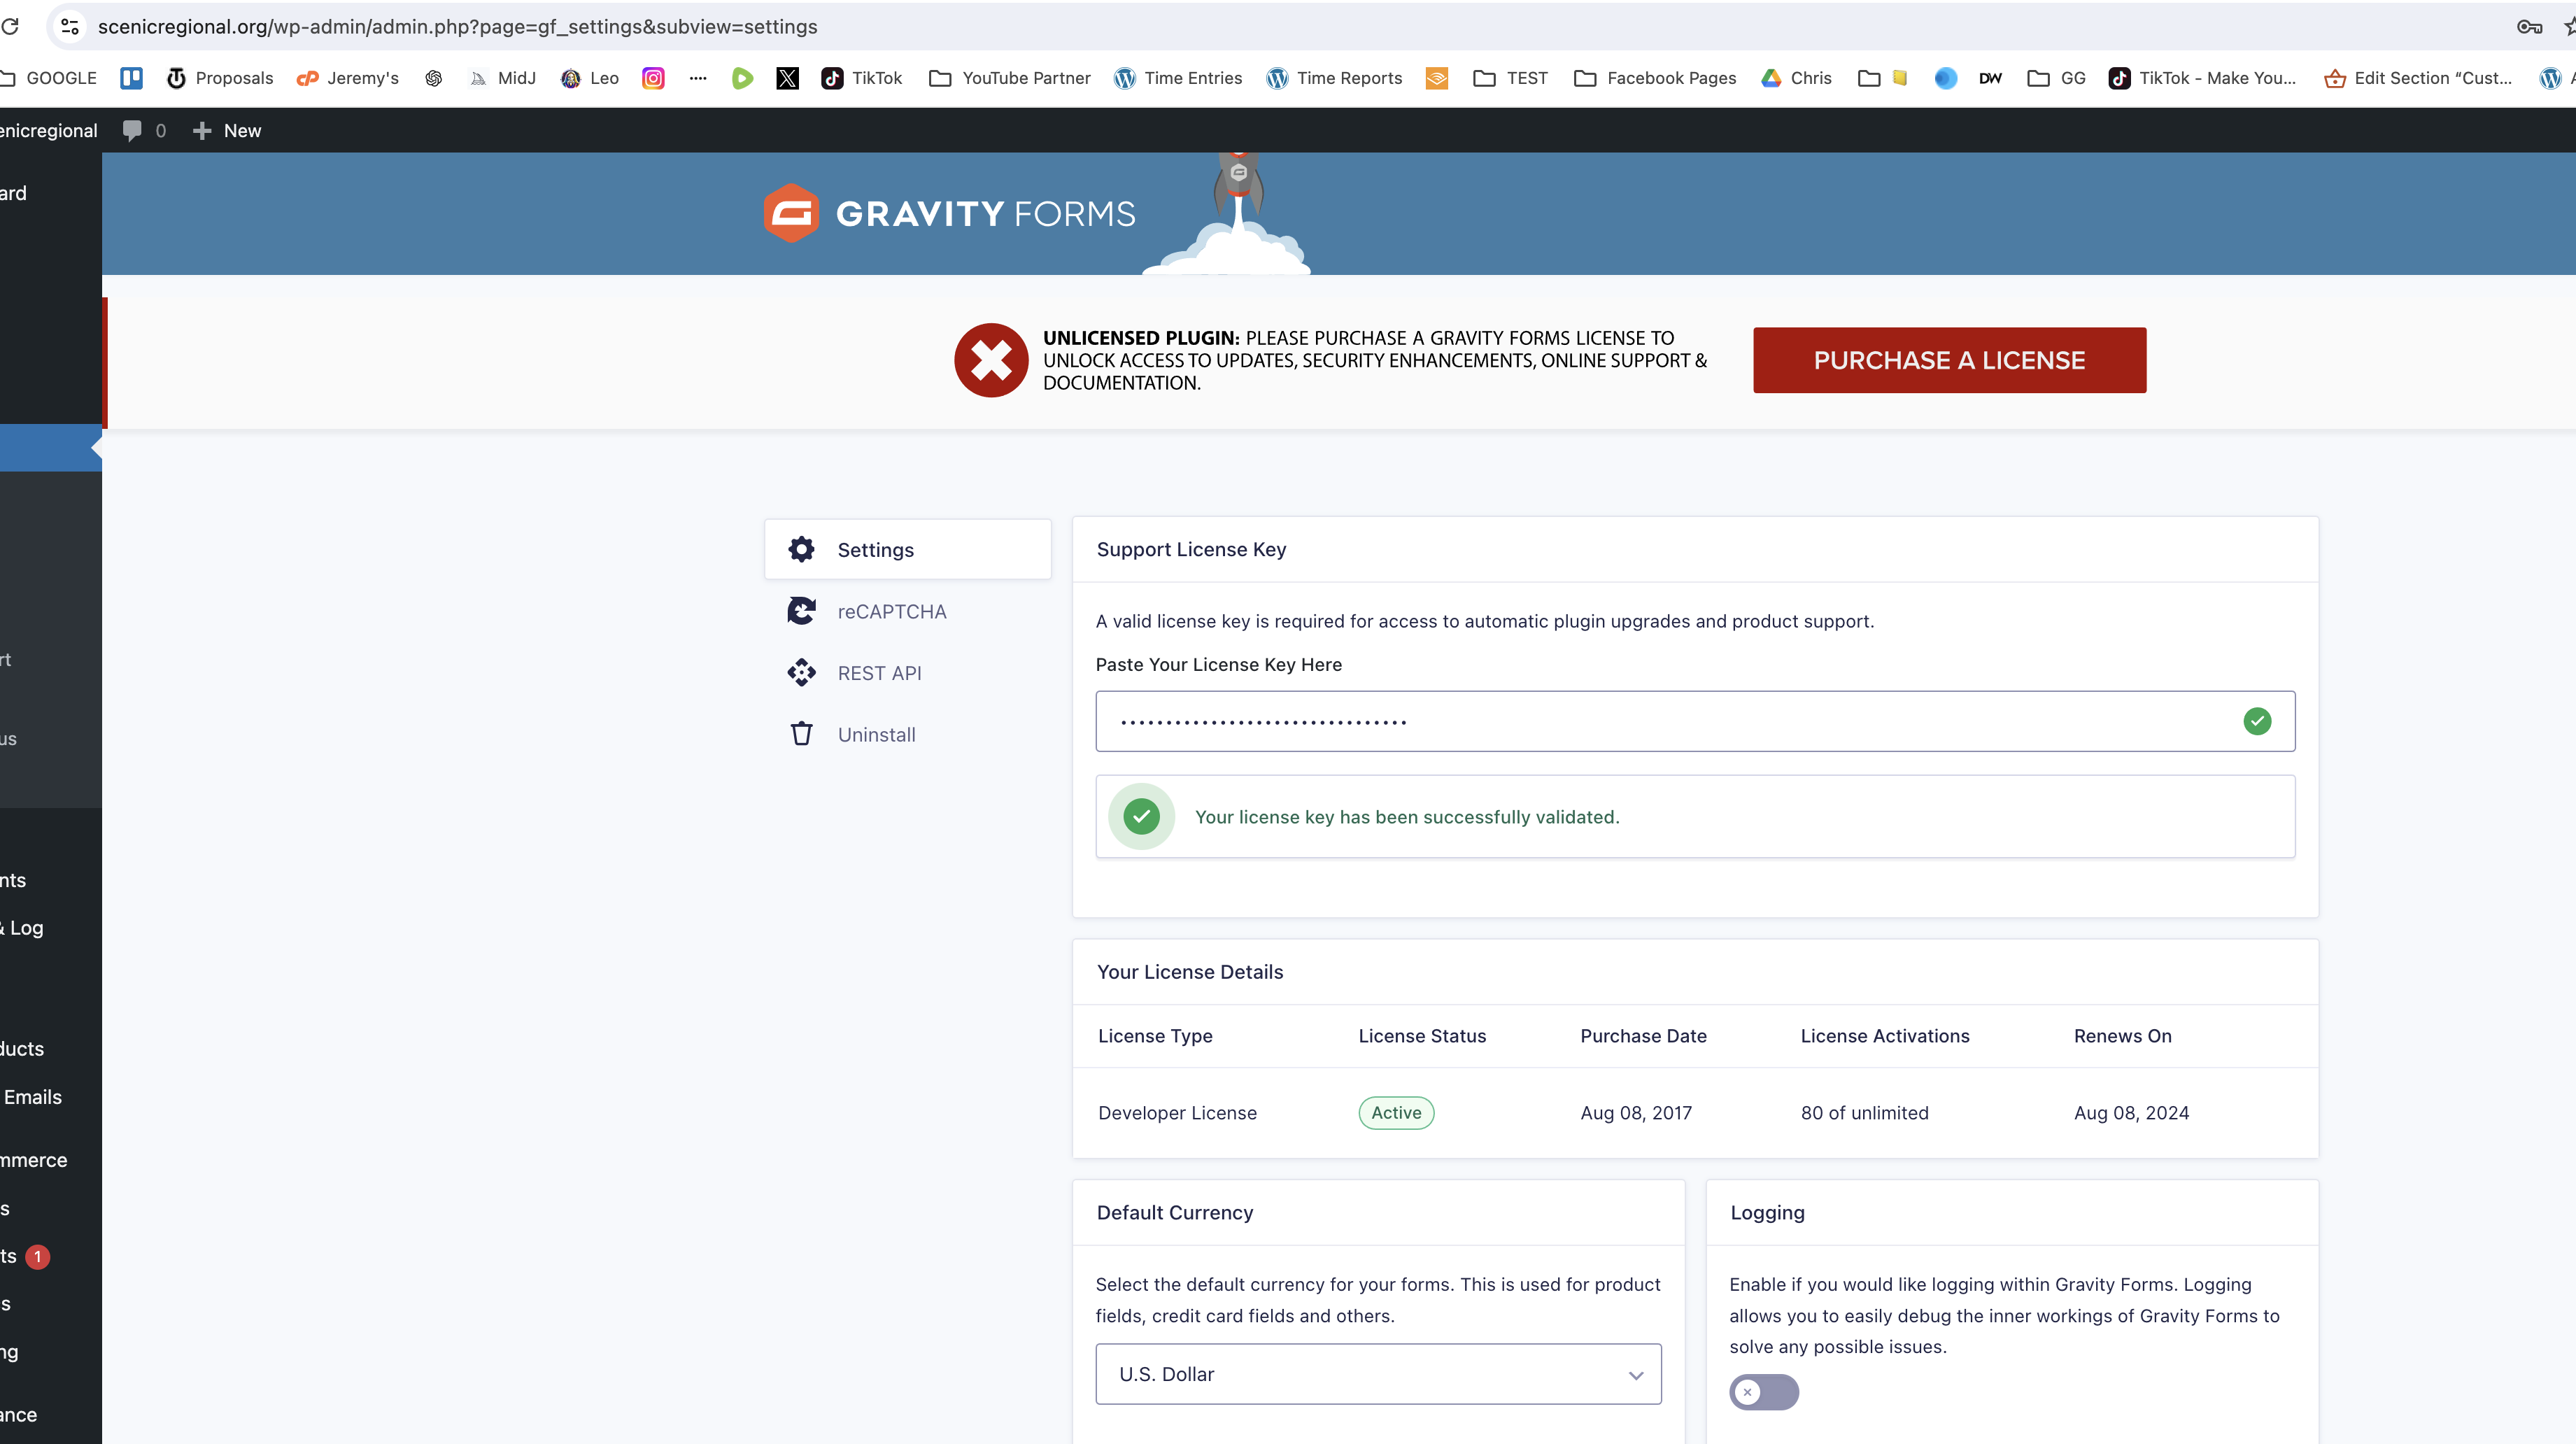This screenshot has width=2576, height=1444.
Task: Click the REST API icon
Action: click(x=801, y=673)
